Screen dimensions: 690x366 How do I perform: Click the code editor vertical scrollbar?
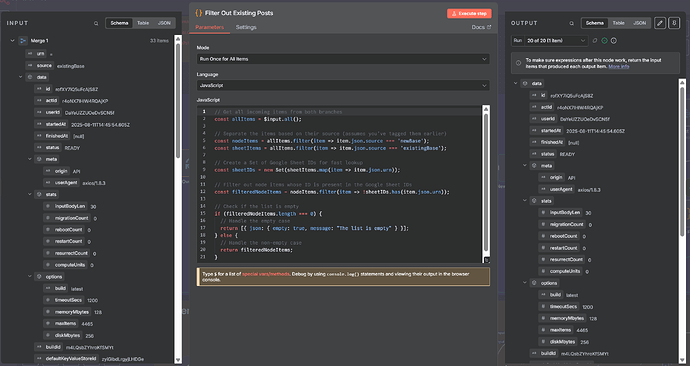coord(486,183)
